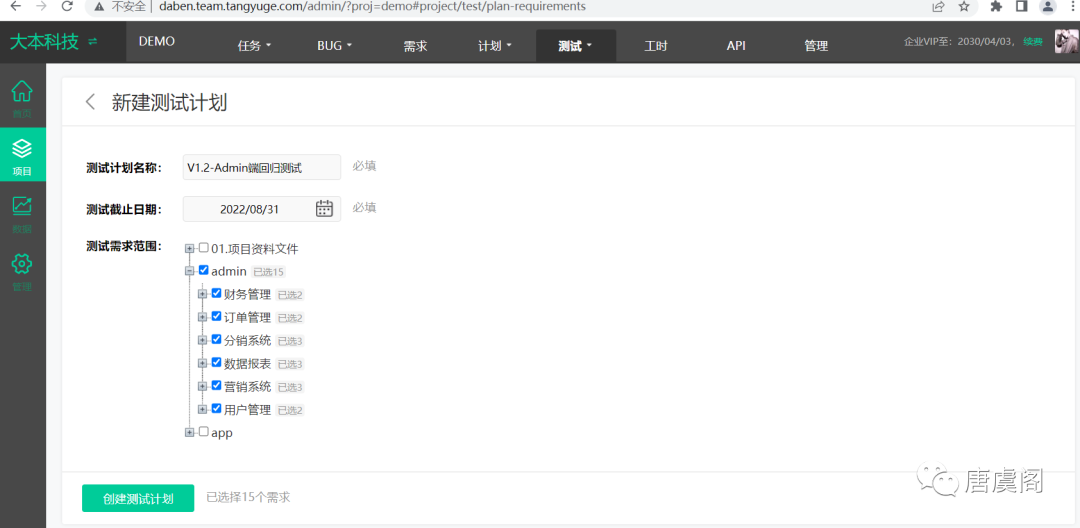Go to the 工时 menu item
Image resolution: width=1080 pixels, height=528 pixels.
pyautogui.click(x=656, y=46)
